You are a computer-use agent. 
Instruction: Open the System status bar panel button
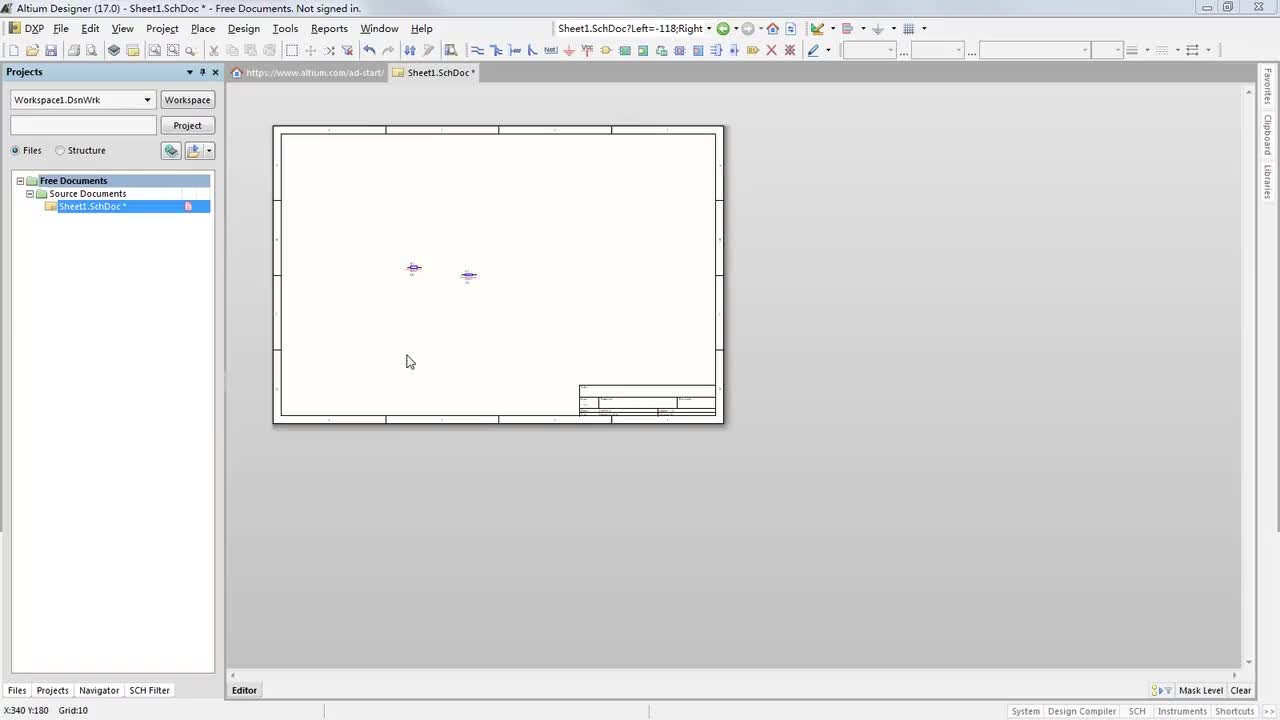click(1025, 711)
